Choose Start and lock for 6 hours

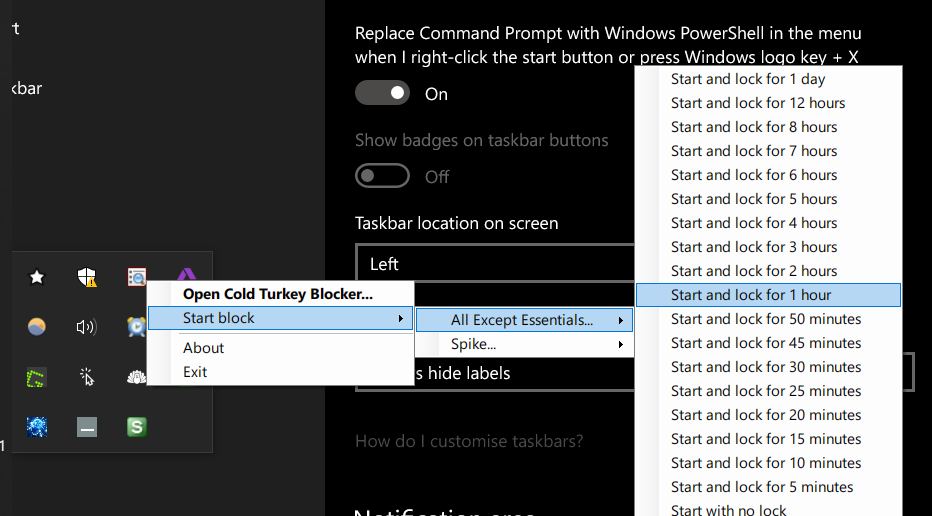769,175
